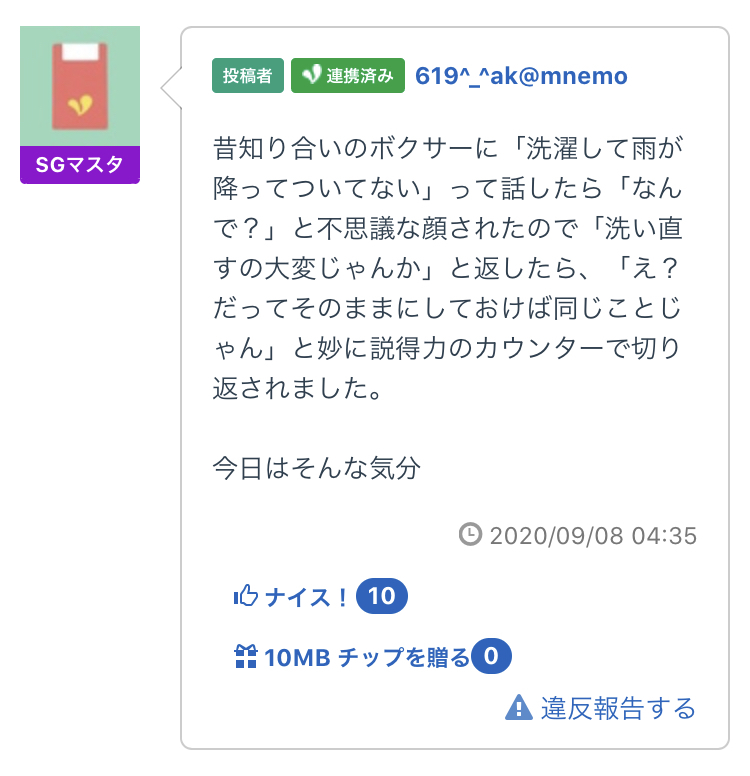Viewport: 750px width, 776px height.
Task: Click the leaf icon in 連携済み badge
Action: point(311,76)
